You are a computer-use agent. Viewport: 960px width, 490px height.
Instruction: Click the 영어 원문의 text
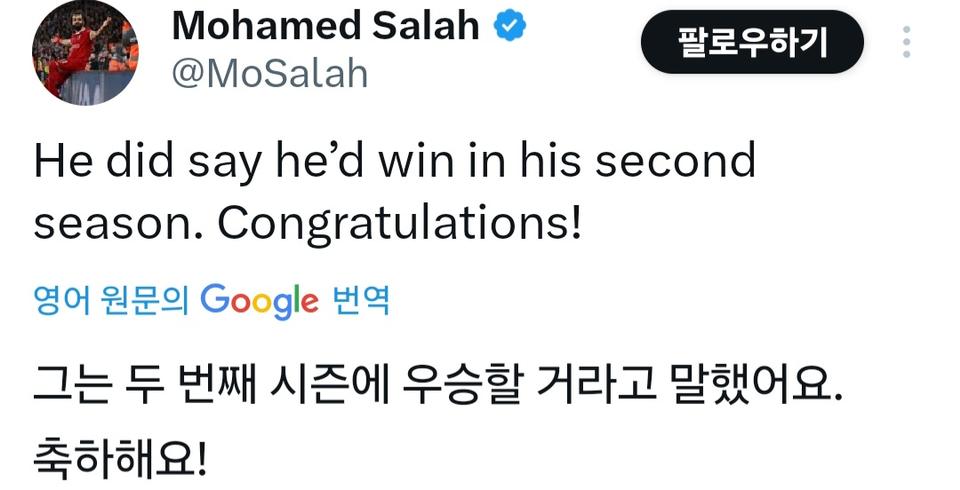point(111,300)
